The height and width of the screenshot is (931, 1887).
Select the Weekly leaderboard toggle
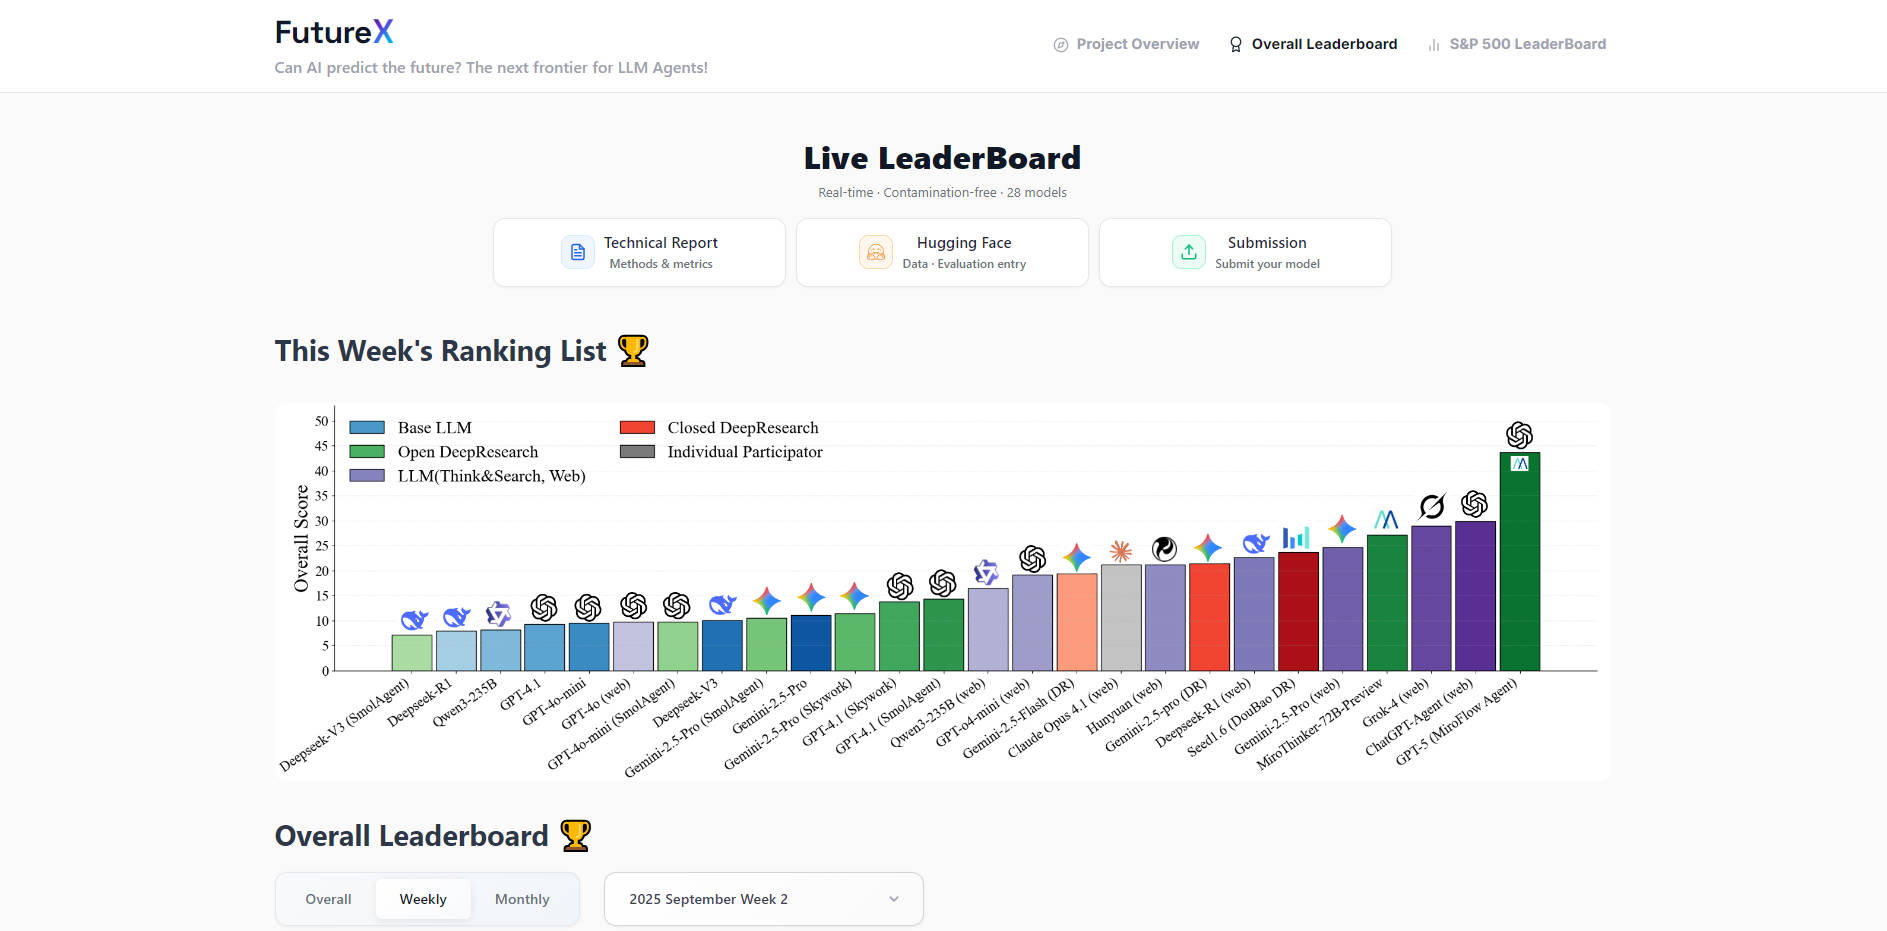point(423,899)
